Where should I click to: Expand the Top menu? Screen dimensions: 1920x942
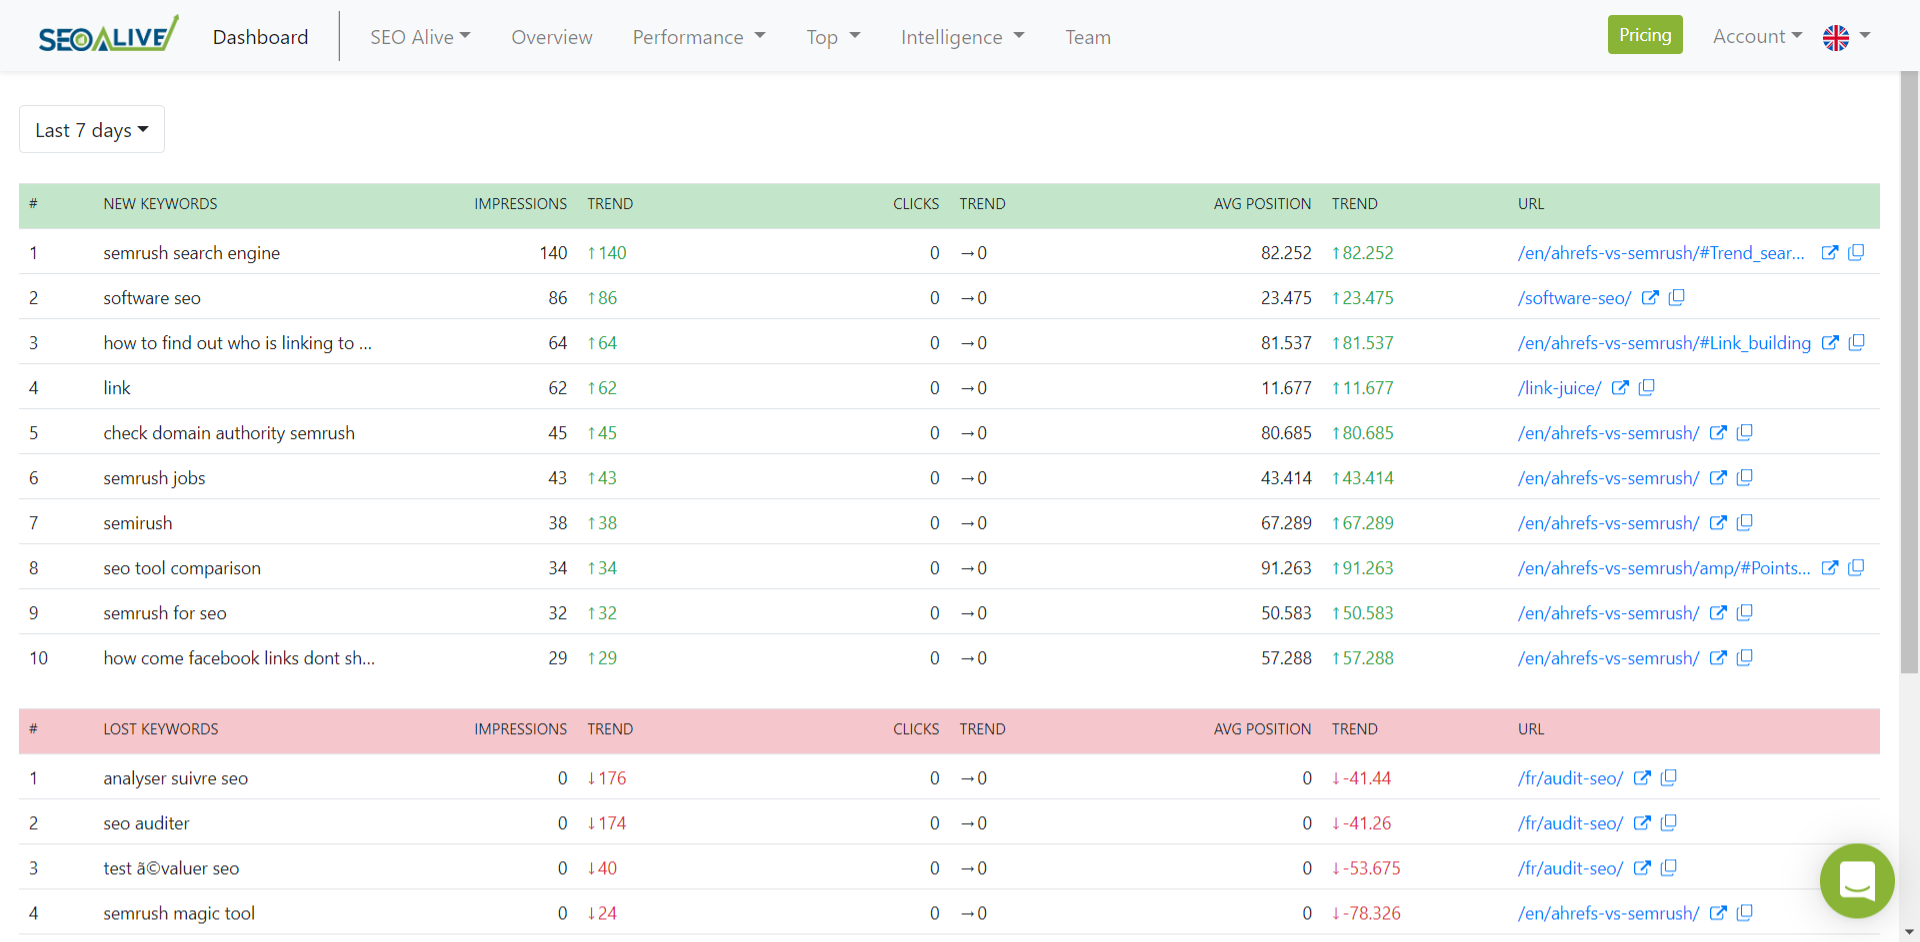coord(833,37)
